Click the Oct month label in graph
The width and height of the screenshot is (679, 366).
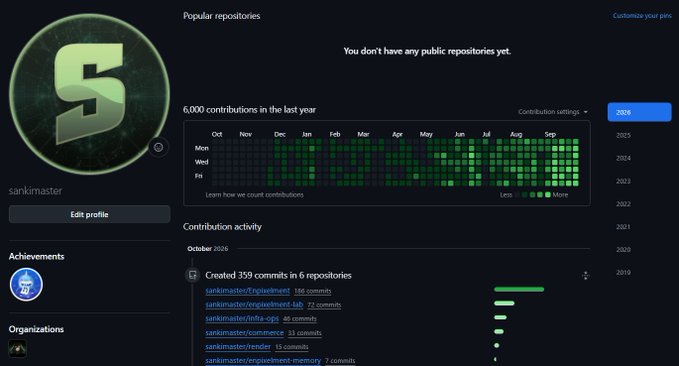tap(217, 134)
